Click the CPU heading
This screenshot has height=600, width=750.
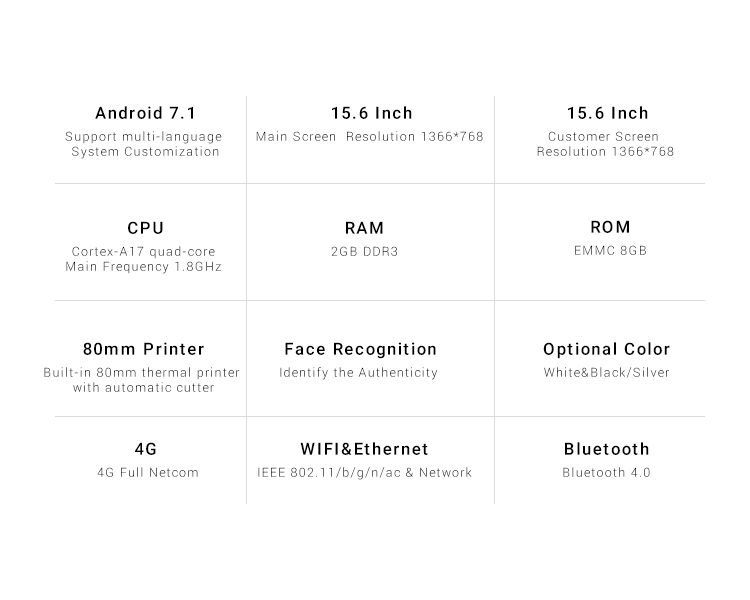[145, 228]
